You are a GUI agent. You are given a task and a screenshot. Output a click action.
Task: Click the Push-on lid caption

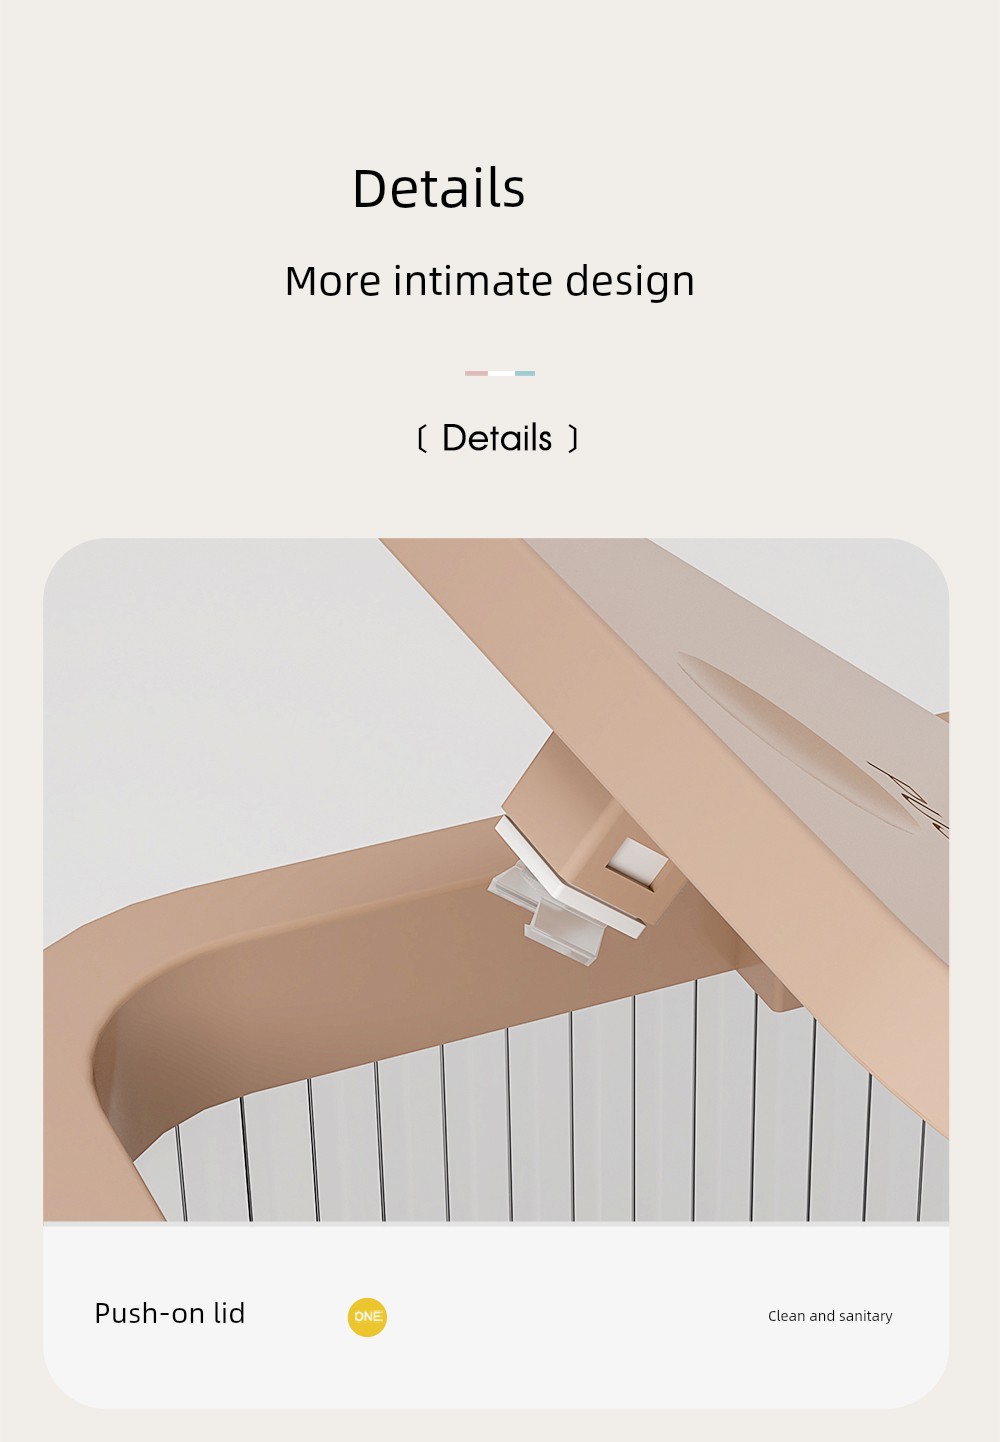pos(169,1313)
